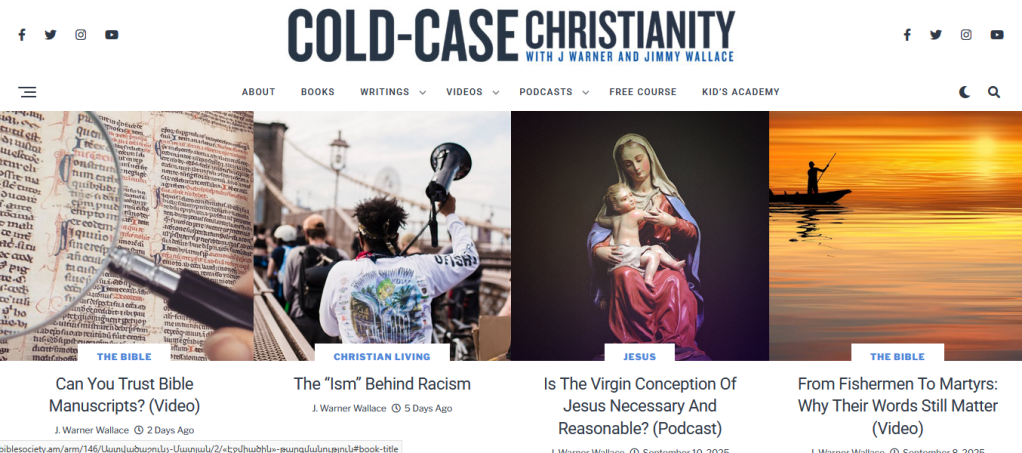Open the YouTube icon in right header
This screenshot has height=453, width=1022.
(x=997, y=35)
